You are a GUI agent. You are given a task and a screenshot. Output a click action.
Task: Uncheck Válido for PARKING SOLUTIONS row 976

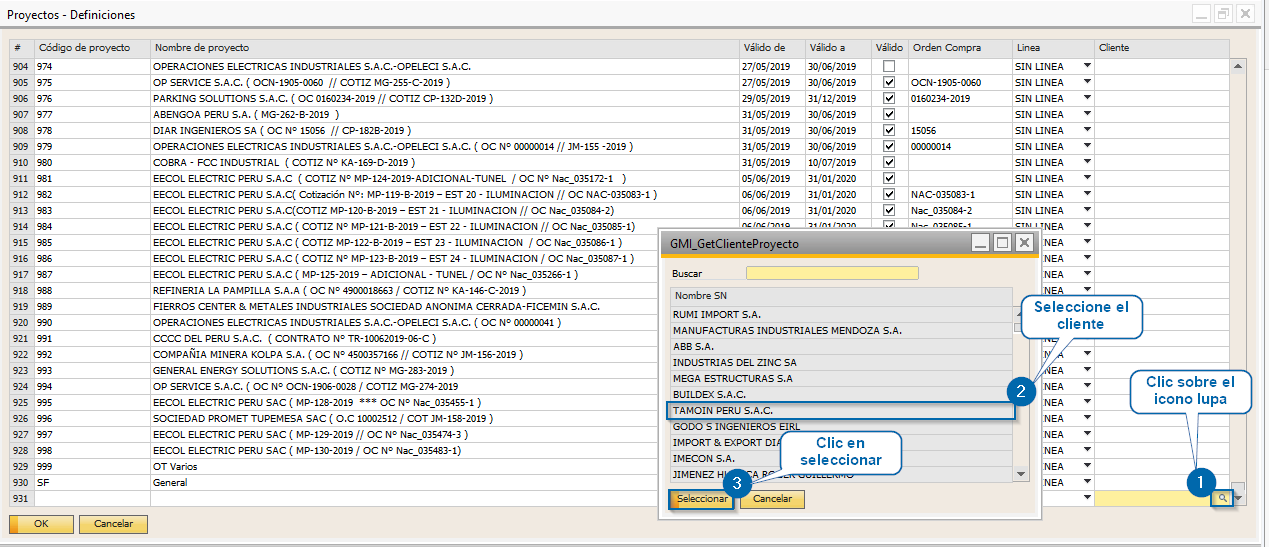[889, 98]
